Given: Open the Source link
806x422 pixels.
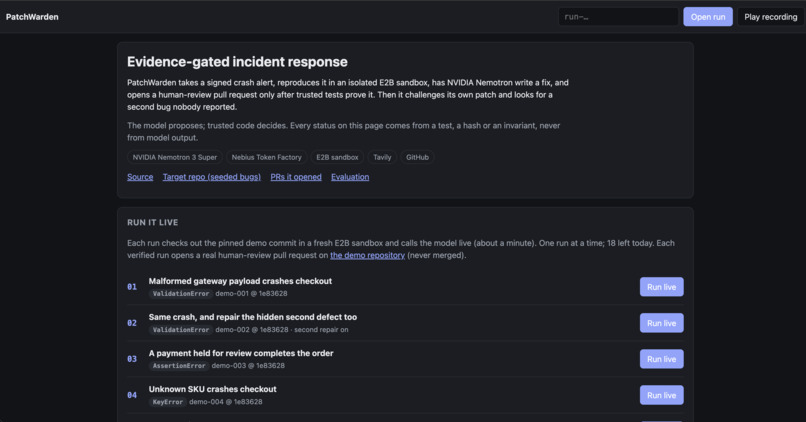Looking at the screenshot, I should [140, 177].
